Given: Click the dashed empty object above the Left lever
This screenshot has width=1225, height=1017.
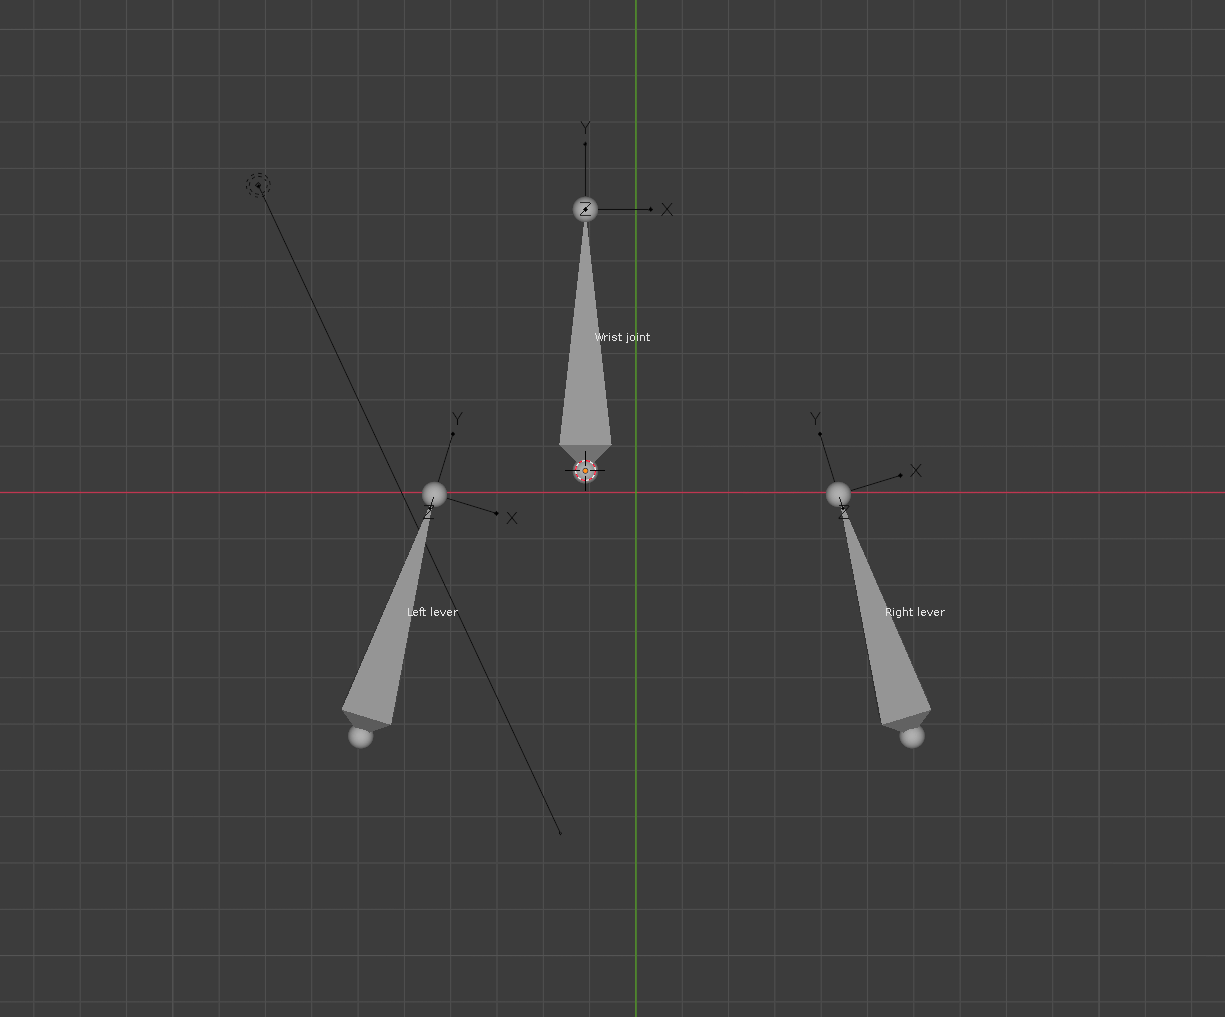Looking at the screenshot, I should (258, 183).
